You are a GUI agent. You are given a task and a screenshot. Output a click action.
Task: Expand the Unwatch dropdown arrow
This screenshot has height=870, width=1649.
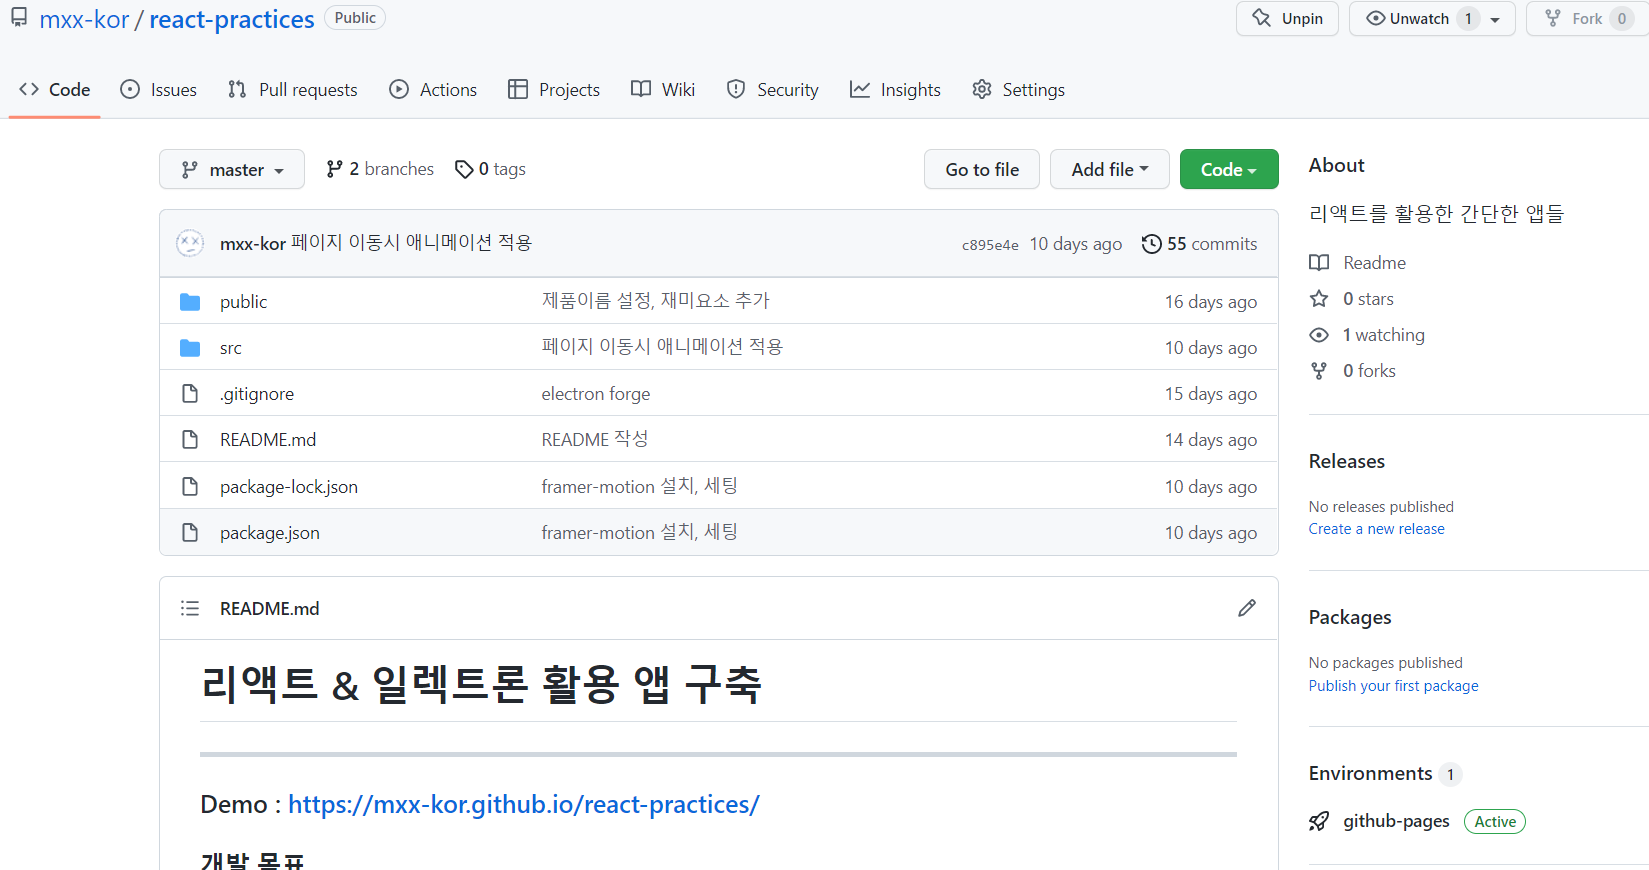point(1495,19)
